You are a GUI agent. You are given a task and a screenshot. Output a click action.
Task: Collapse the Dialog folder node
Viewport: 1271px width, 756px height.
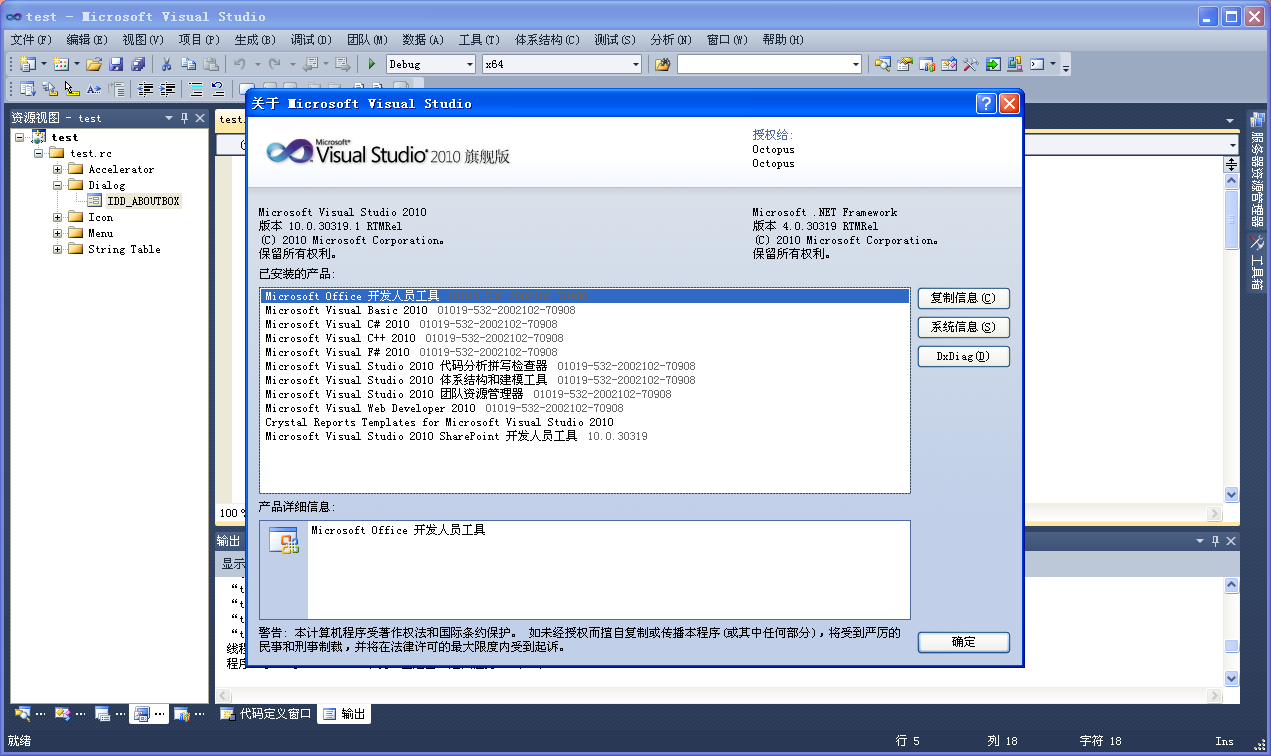point(58,185)
